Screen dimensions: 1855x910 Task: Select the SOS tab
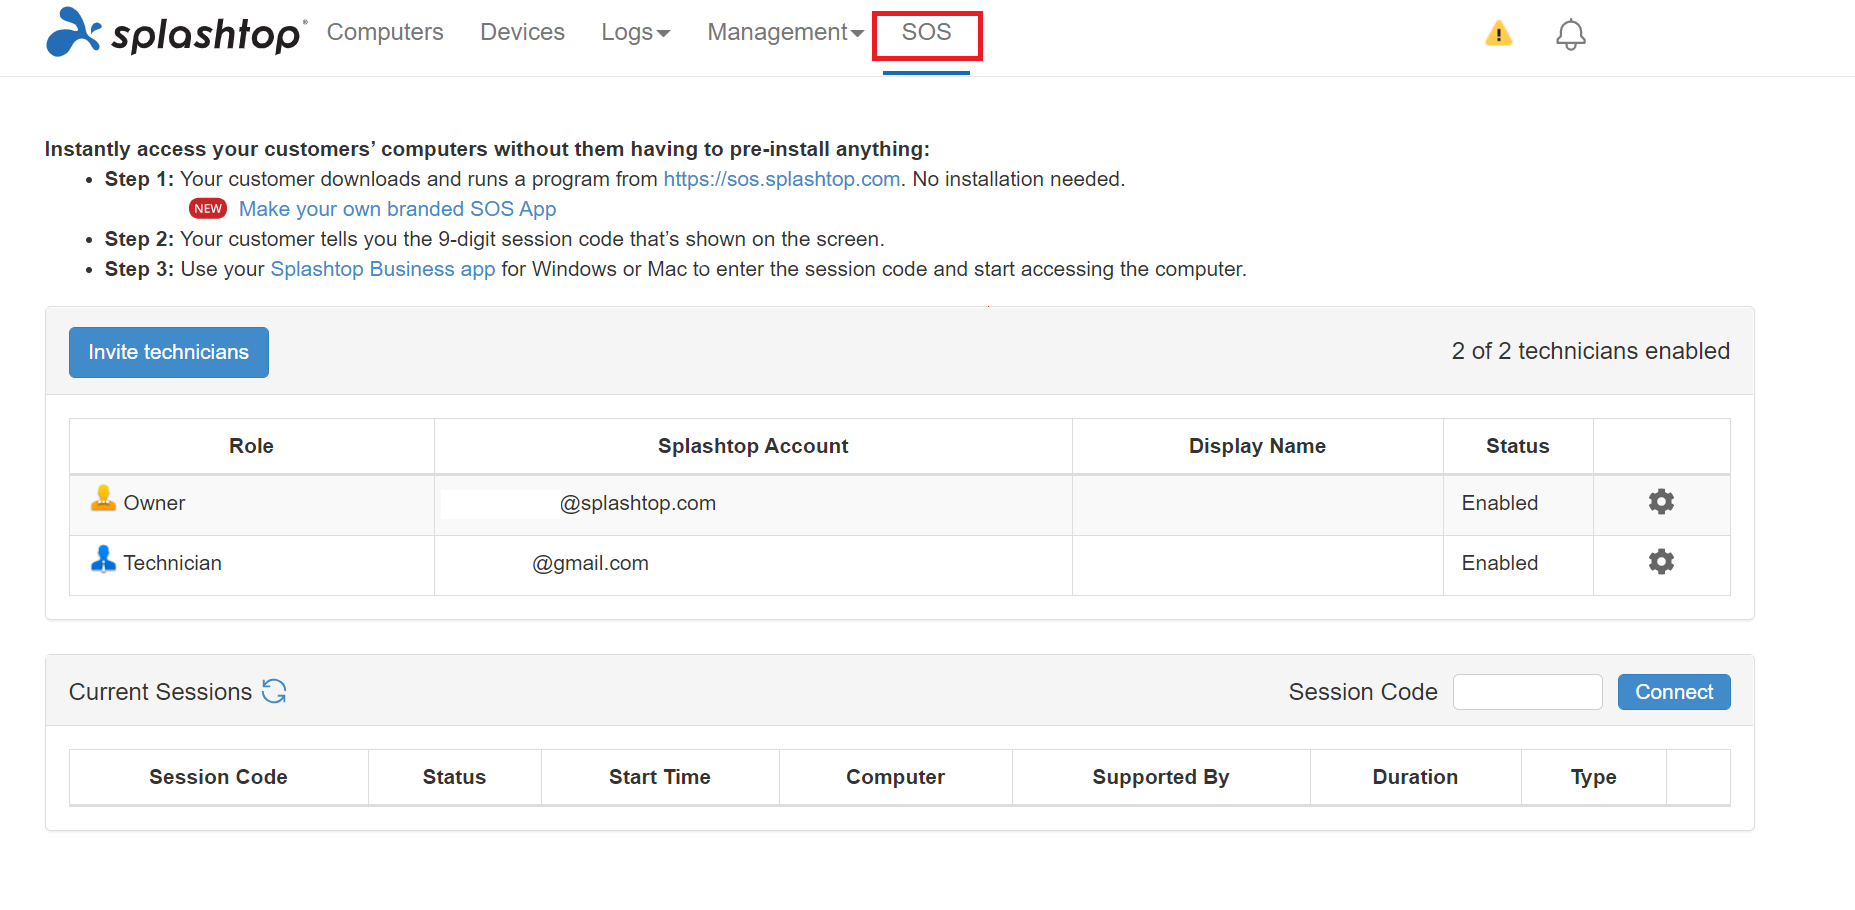[926, 32]
